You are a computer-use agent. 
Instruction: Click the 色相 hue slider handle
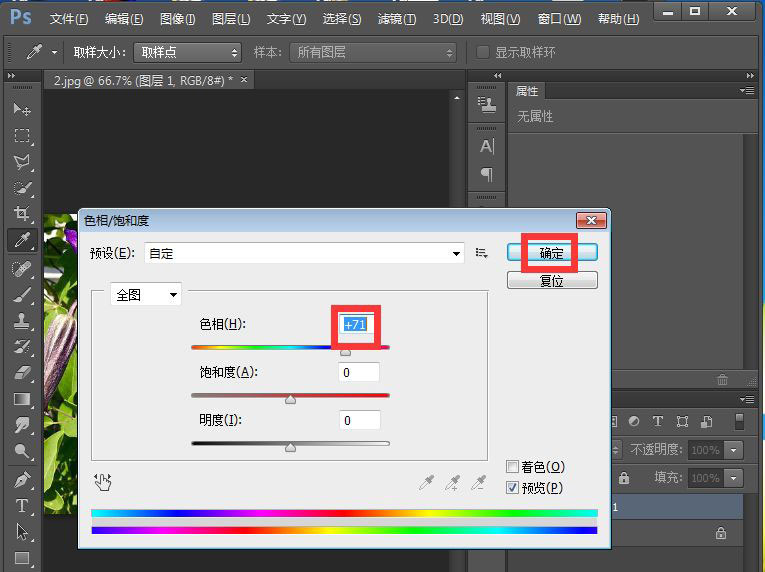tap(345, 352)
